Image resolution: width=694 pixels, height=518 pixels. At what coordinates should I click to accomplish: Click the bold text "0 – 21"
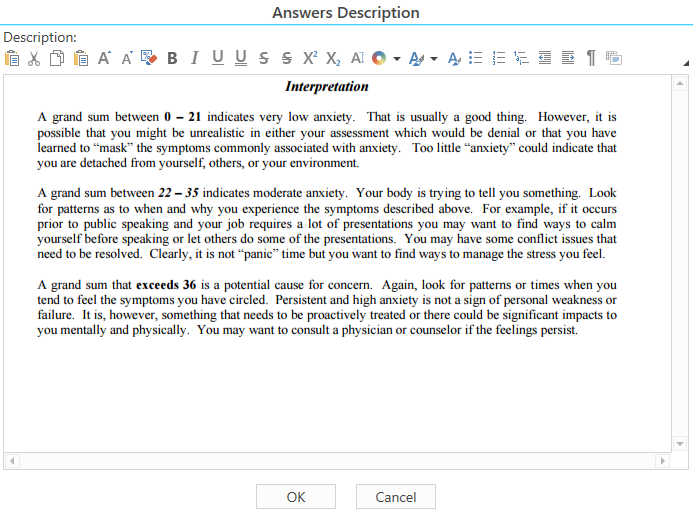click(x=182, y=117)
